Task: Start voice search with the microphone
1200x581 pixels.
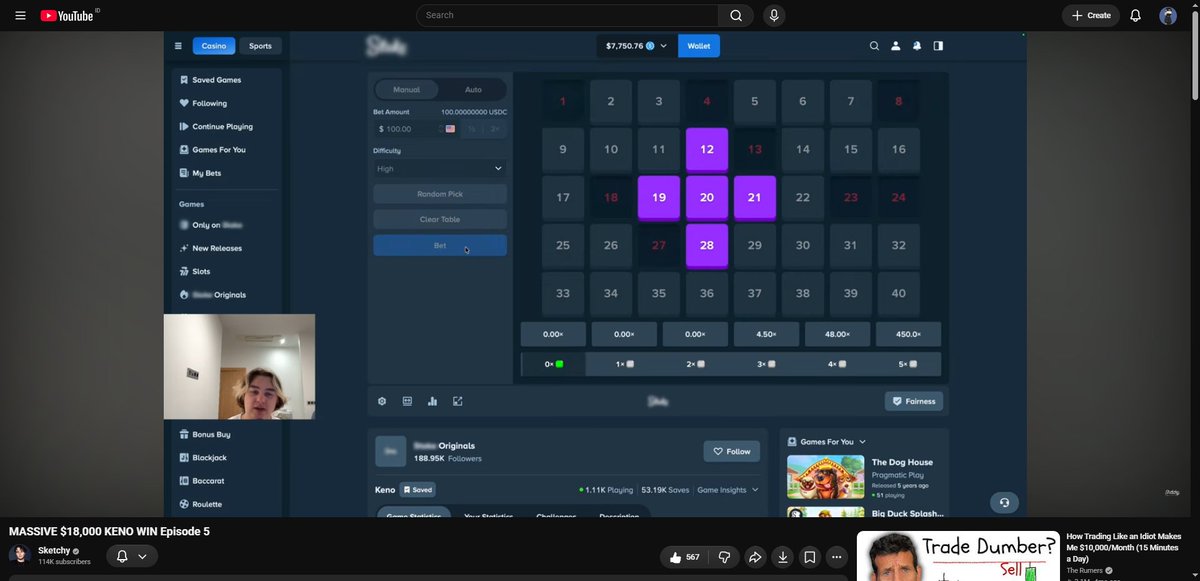Action: coord(773,15)
